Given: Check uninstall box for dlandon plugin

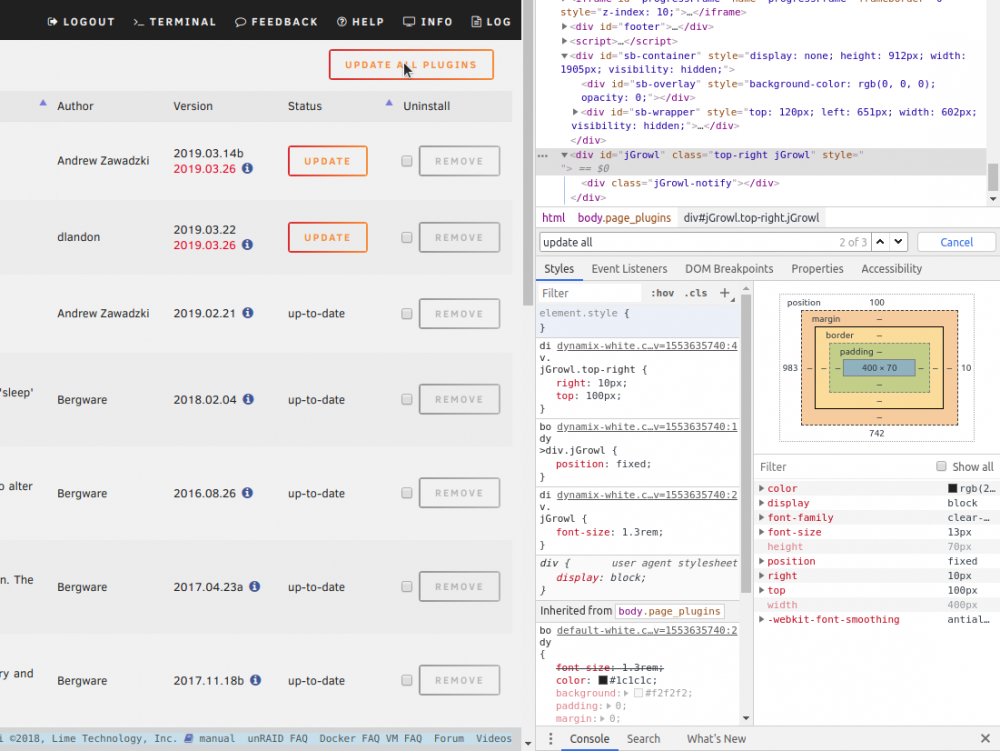Looking at the screenshot, I should click(x=407, y=238).
